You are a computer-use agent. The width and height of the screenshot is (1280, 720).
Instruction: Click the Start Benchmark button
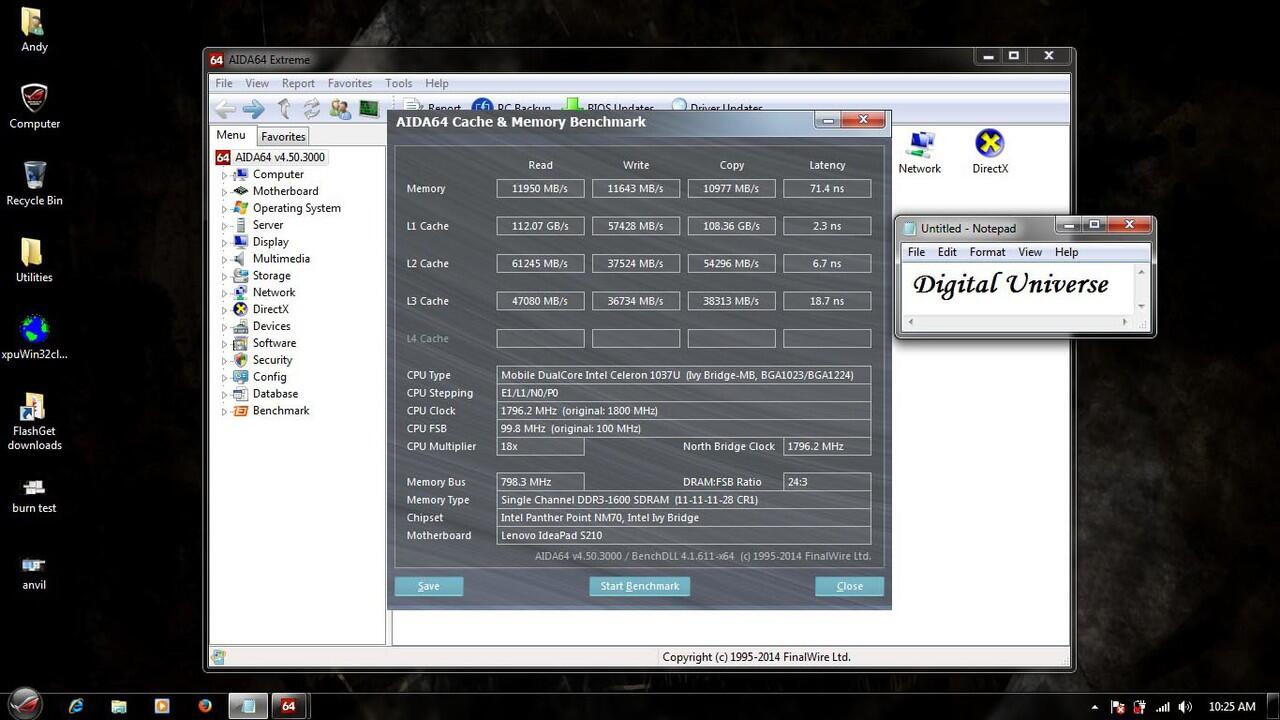click(639, 586)
